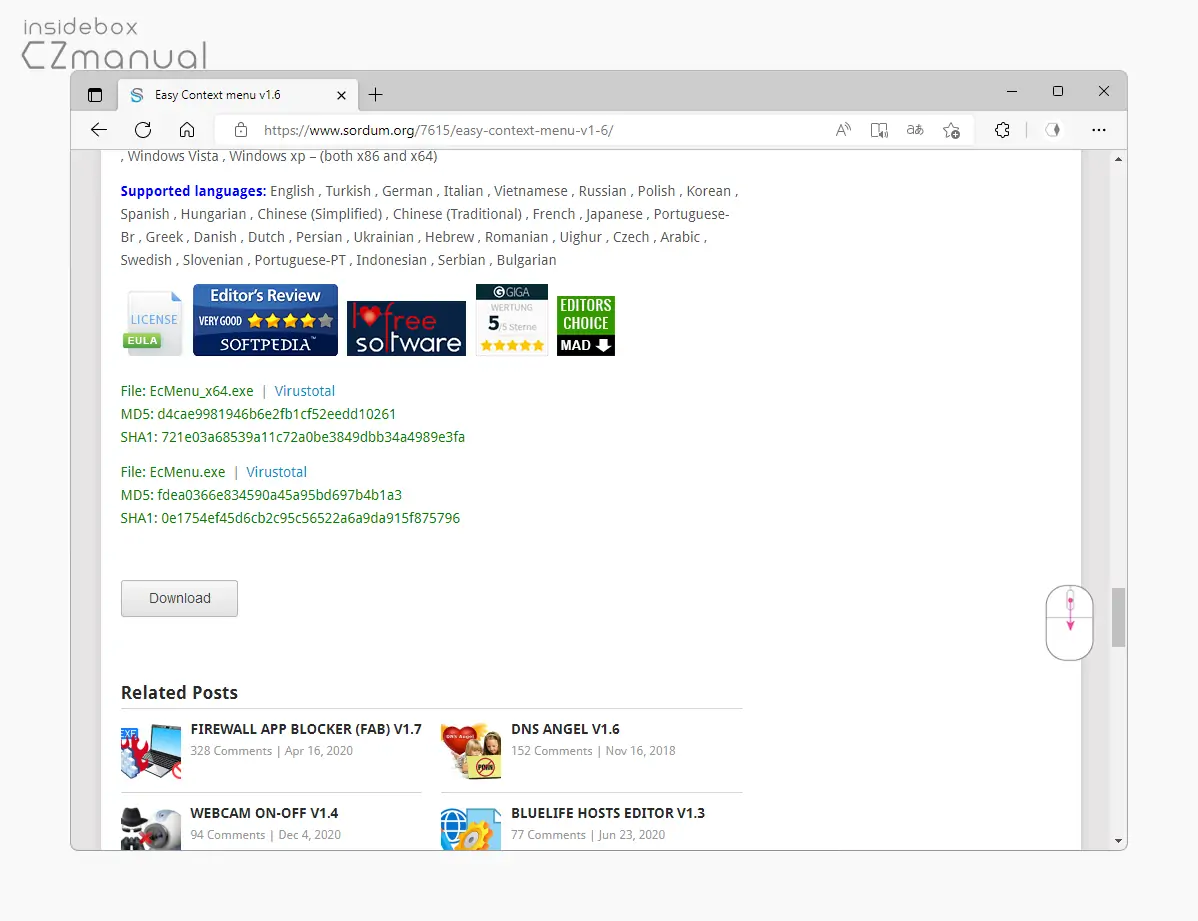Open Virustotal link for EcMenu.exe
1198x921 pixels.
pyautogui.click(x=276, y=472)
